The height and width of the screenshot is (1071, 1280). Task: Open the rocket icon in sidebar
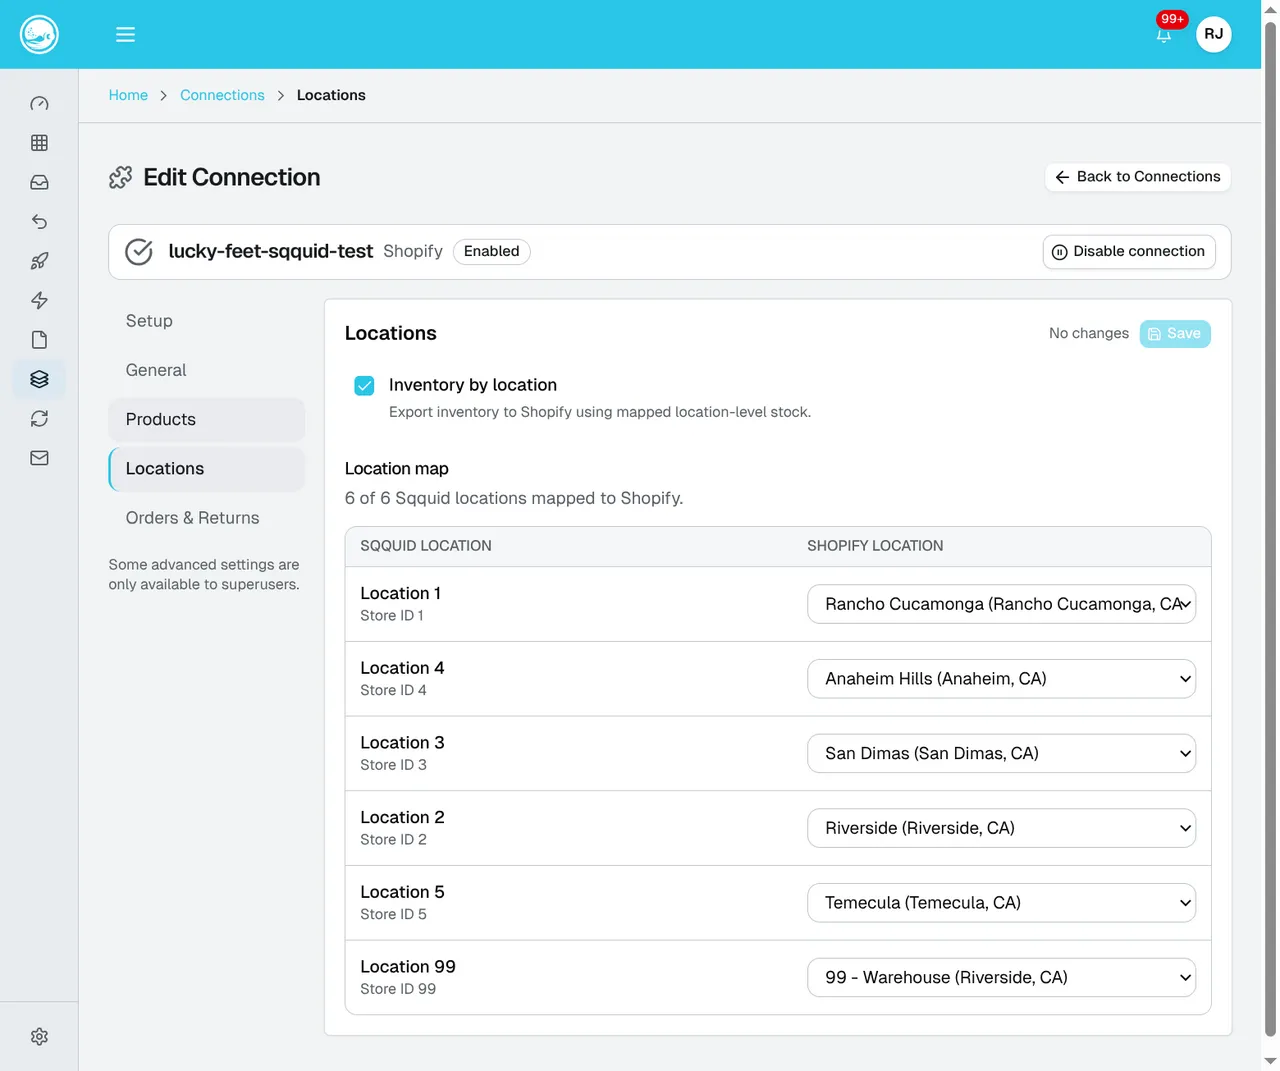(x=39, y=261)
